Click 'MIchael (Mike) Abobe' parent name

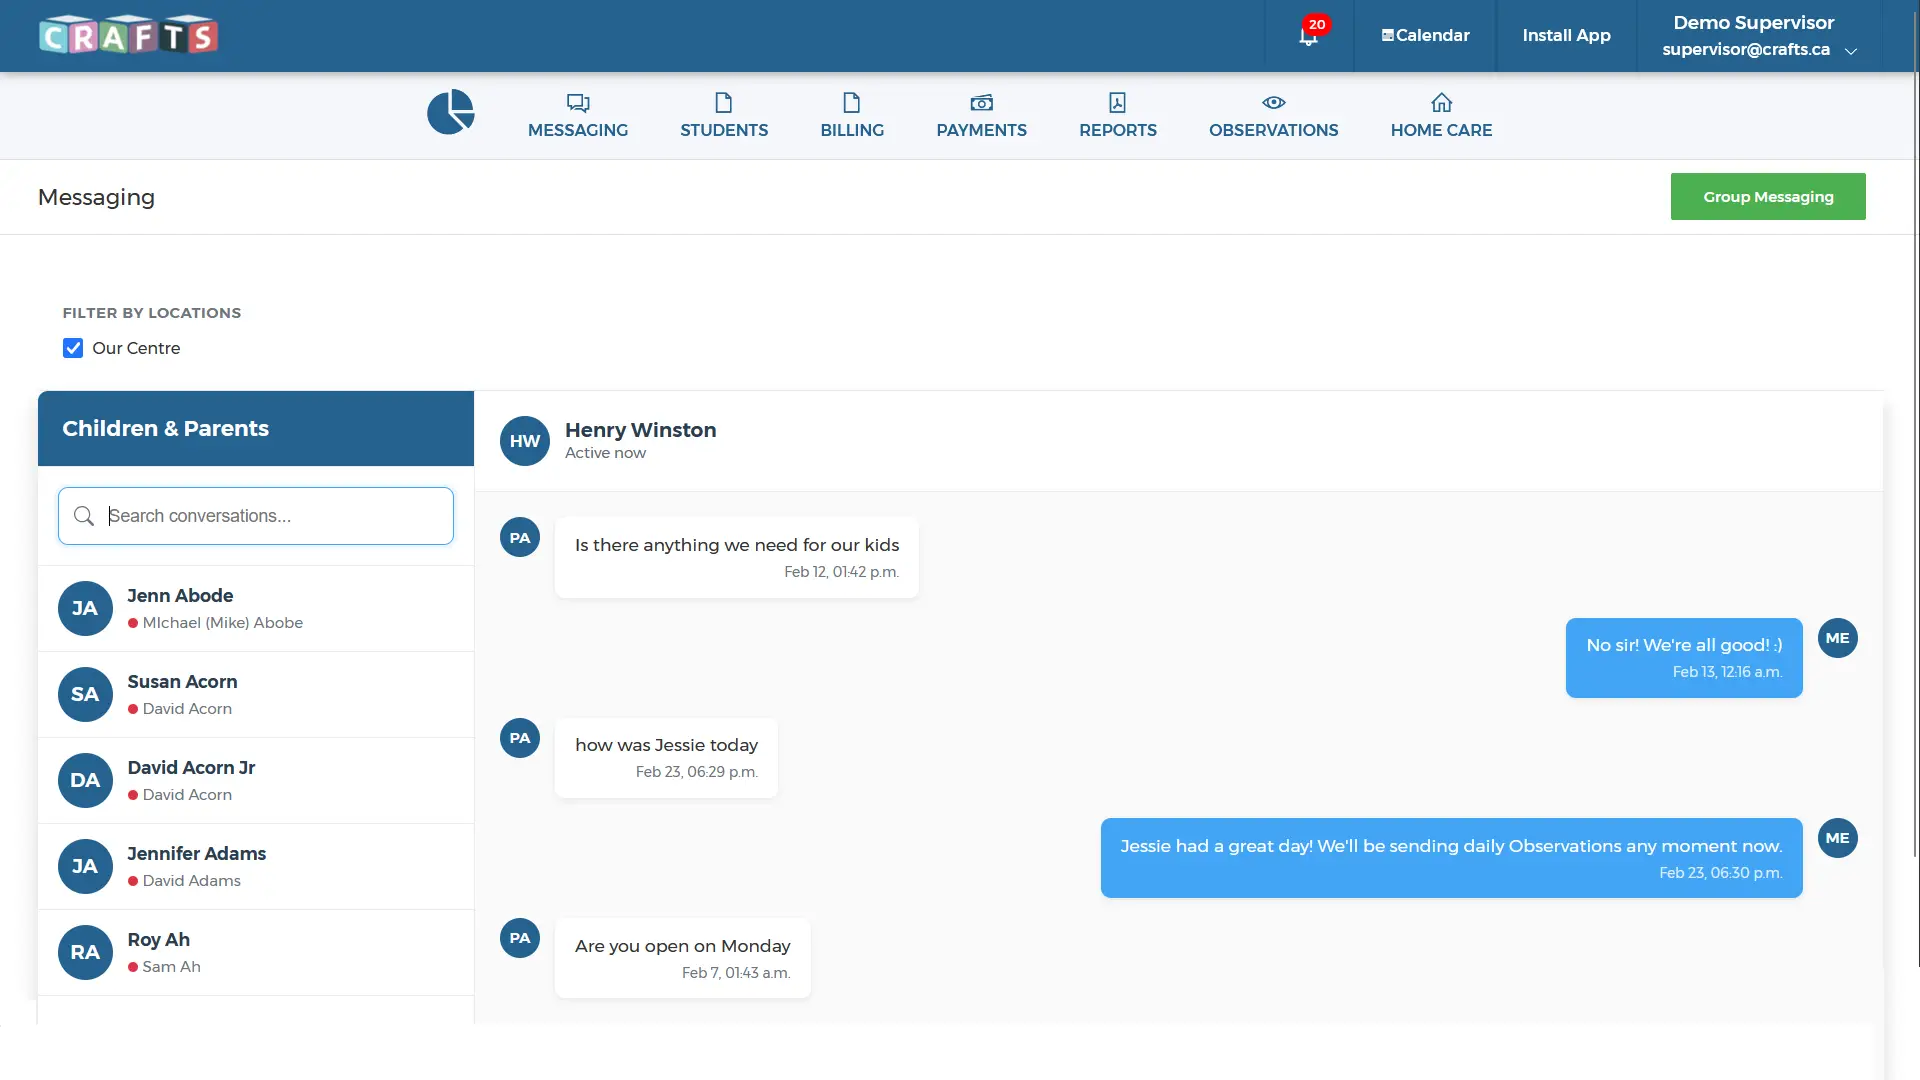pyautogui.click(x=222, y=622)
